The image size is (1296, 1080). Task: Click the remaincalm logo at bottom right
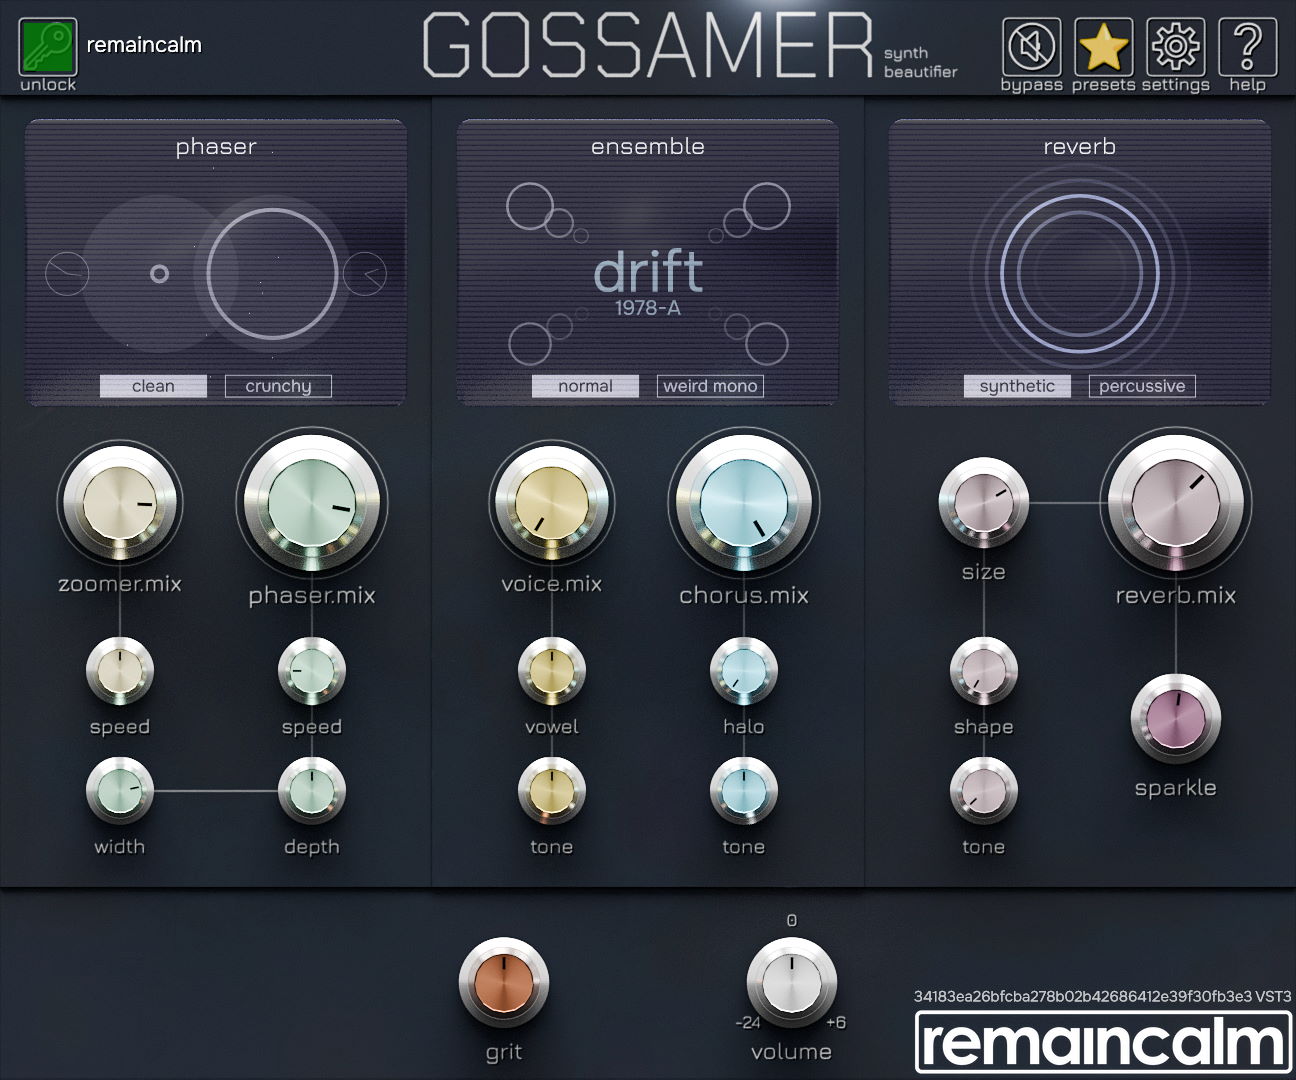click(x=1104, y=1042)
